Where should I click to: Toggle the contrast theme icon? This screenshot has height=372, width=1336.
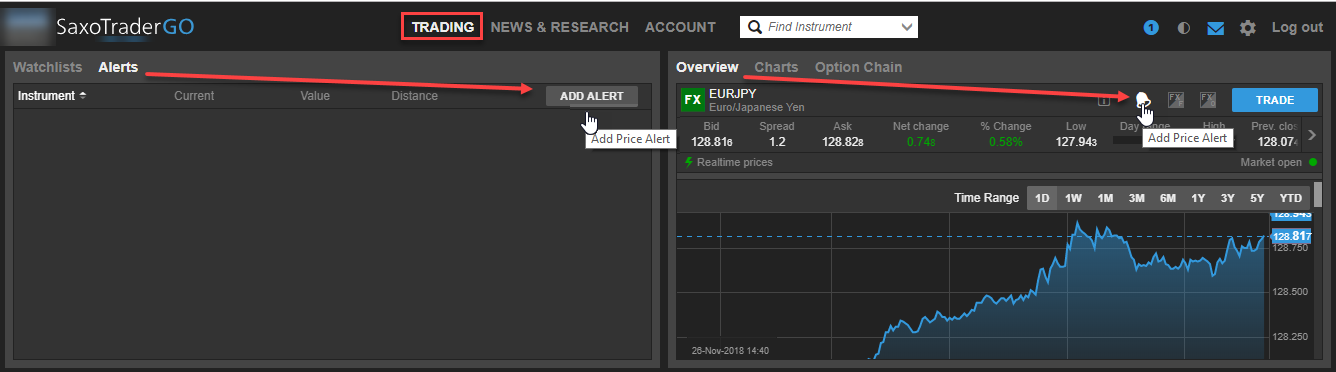[1184, 28]
